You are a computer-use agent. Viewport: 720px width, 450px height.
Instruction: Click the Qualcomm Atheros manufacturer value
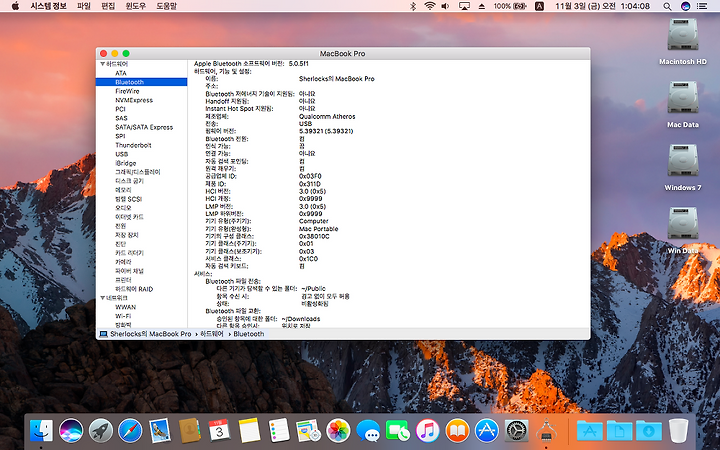pyautogui.click(x=327, y=116)
